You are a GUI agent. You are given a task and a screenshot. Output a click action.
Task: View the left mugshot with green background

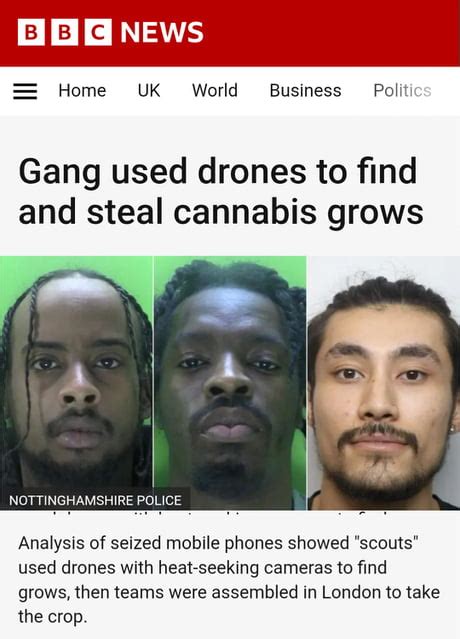76,383
